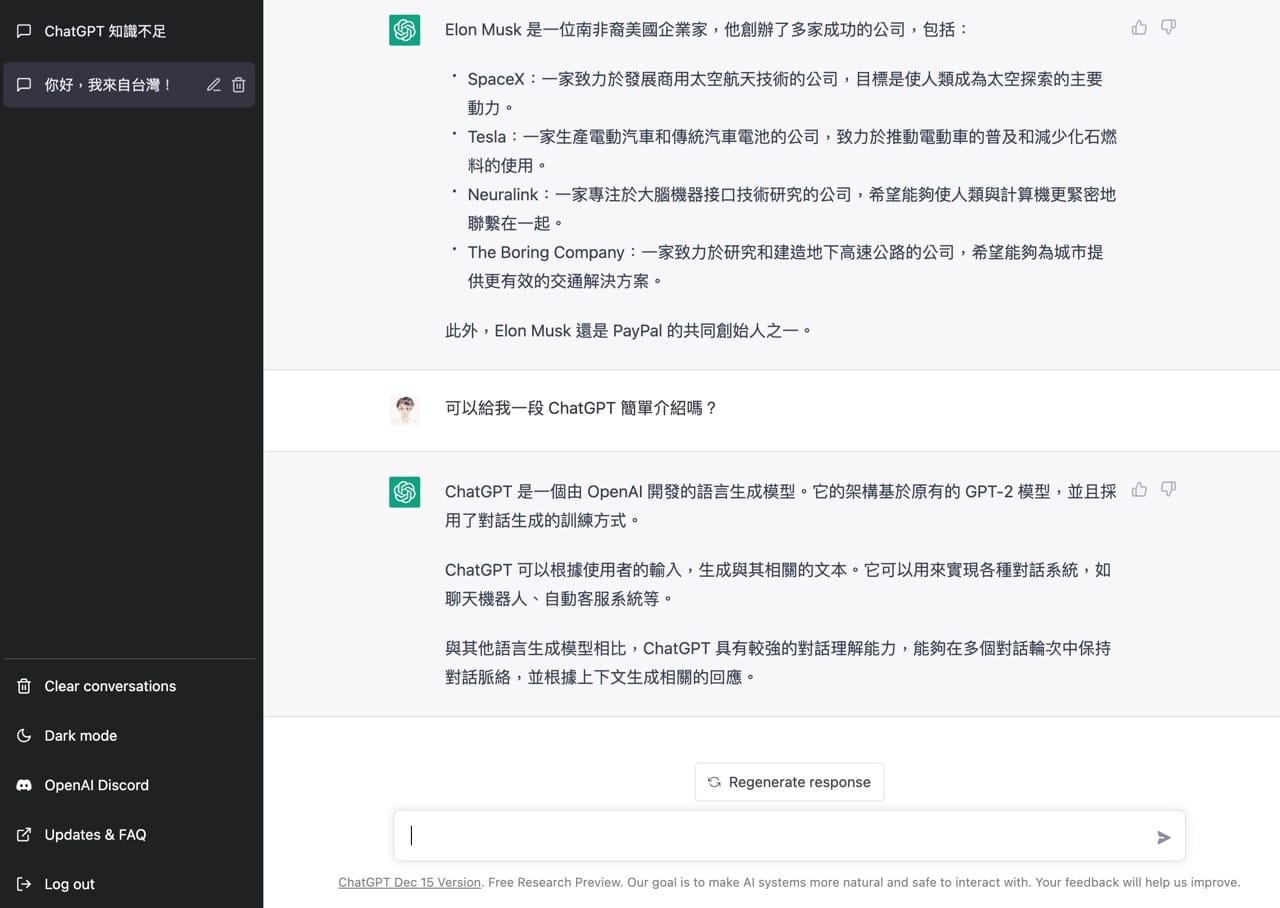
Task: Toggle Dark mode
Action: 129,735
